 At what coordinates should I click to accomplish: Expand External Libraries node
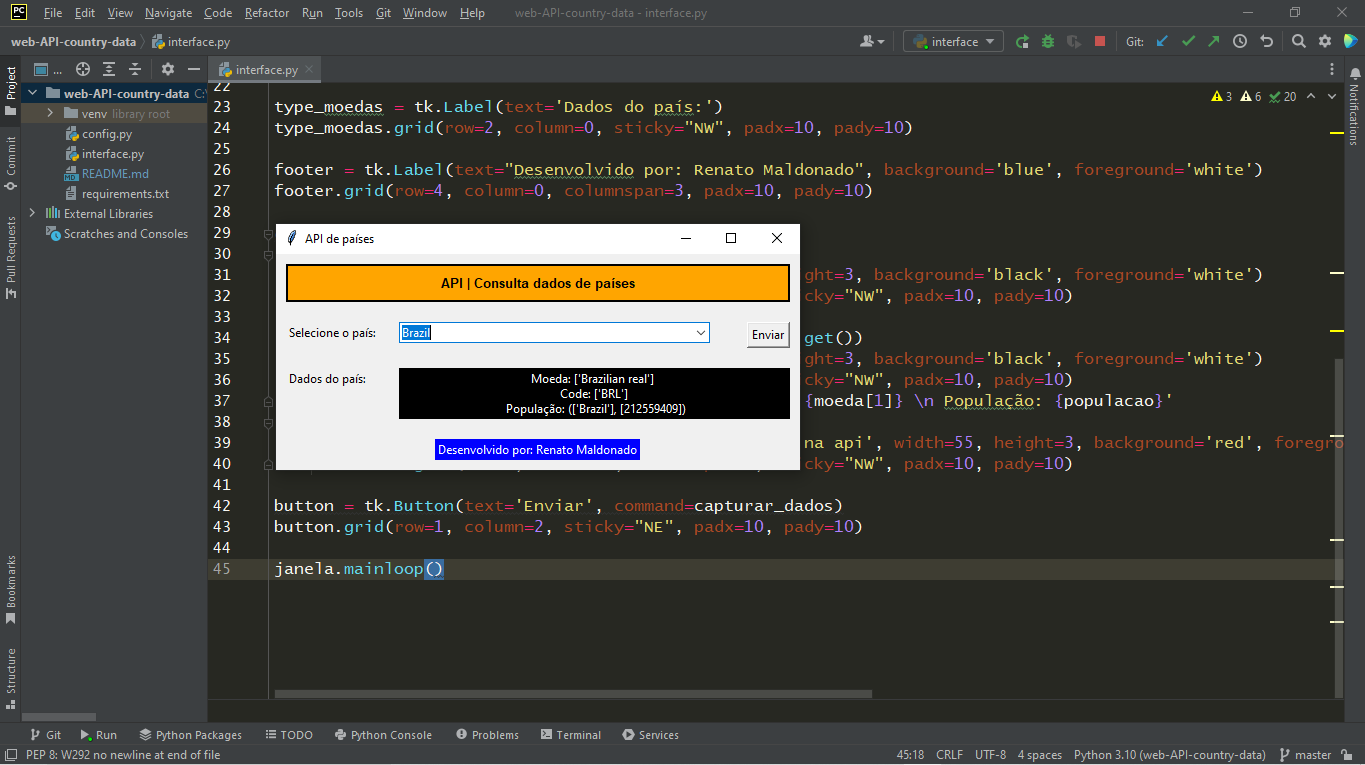tap(33, 214)
